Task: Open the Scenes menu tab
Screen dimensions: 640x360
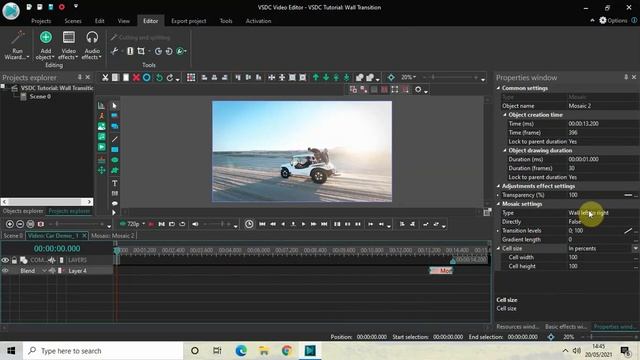Action: pyautogui.click(x=73, y=21)
